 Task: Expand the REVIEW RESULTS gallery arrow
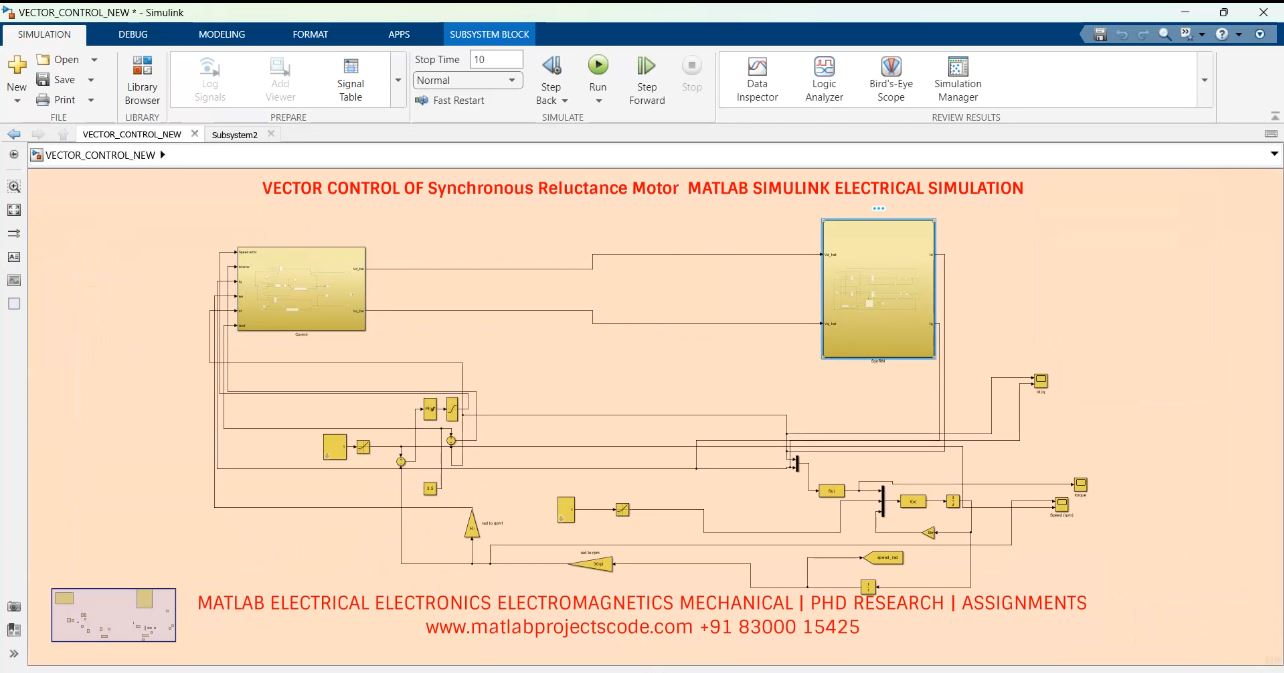pos(1204,79)
